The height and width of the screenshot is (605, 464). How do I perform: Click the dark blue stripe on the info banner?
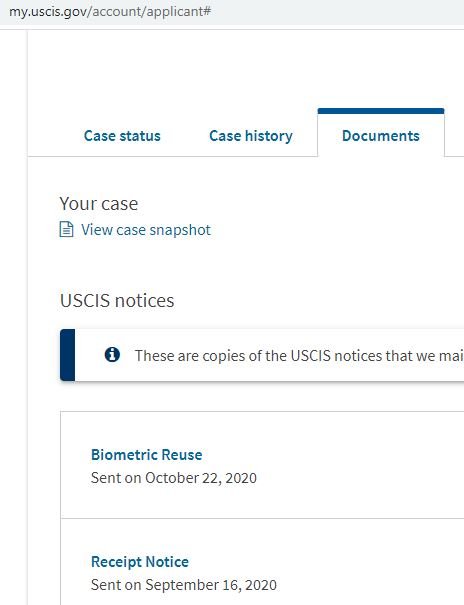[x=67, y=355]
